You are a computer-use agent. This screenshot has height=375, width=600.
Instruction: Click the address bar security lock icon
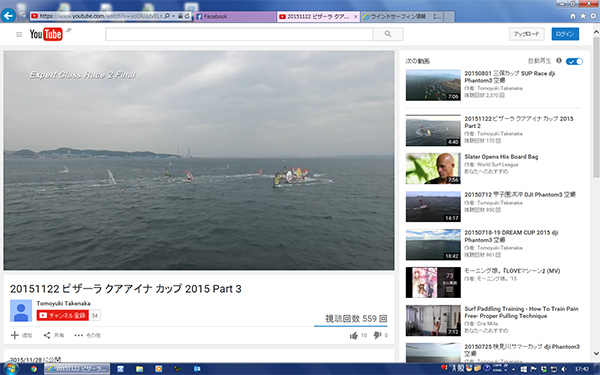(x=180, y=16)
